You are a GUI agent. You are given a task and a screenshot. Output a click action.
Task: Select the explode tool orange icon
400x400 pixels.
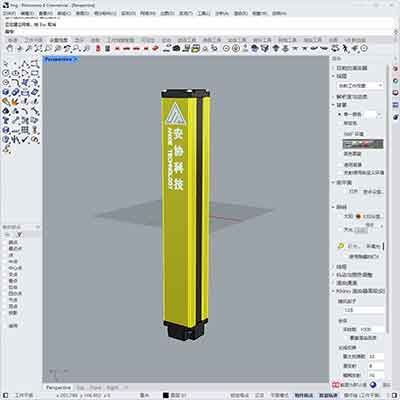(x=15, y=102)
